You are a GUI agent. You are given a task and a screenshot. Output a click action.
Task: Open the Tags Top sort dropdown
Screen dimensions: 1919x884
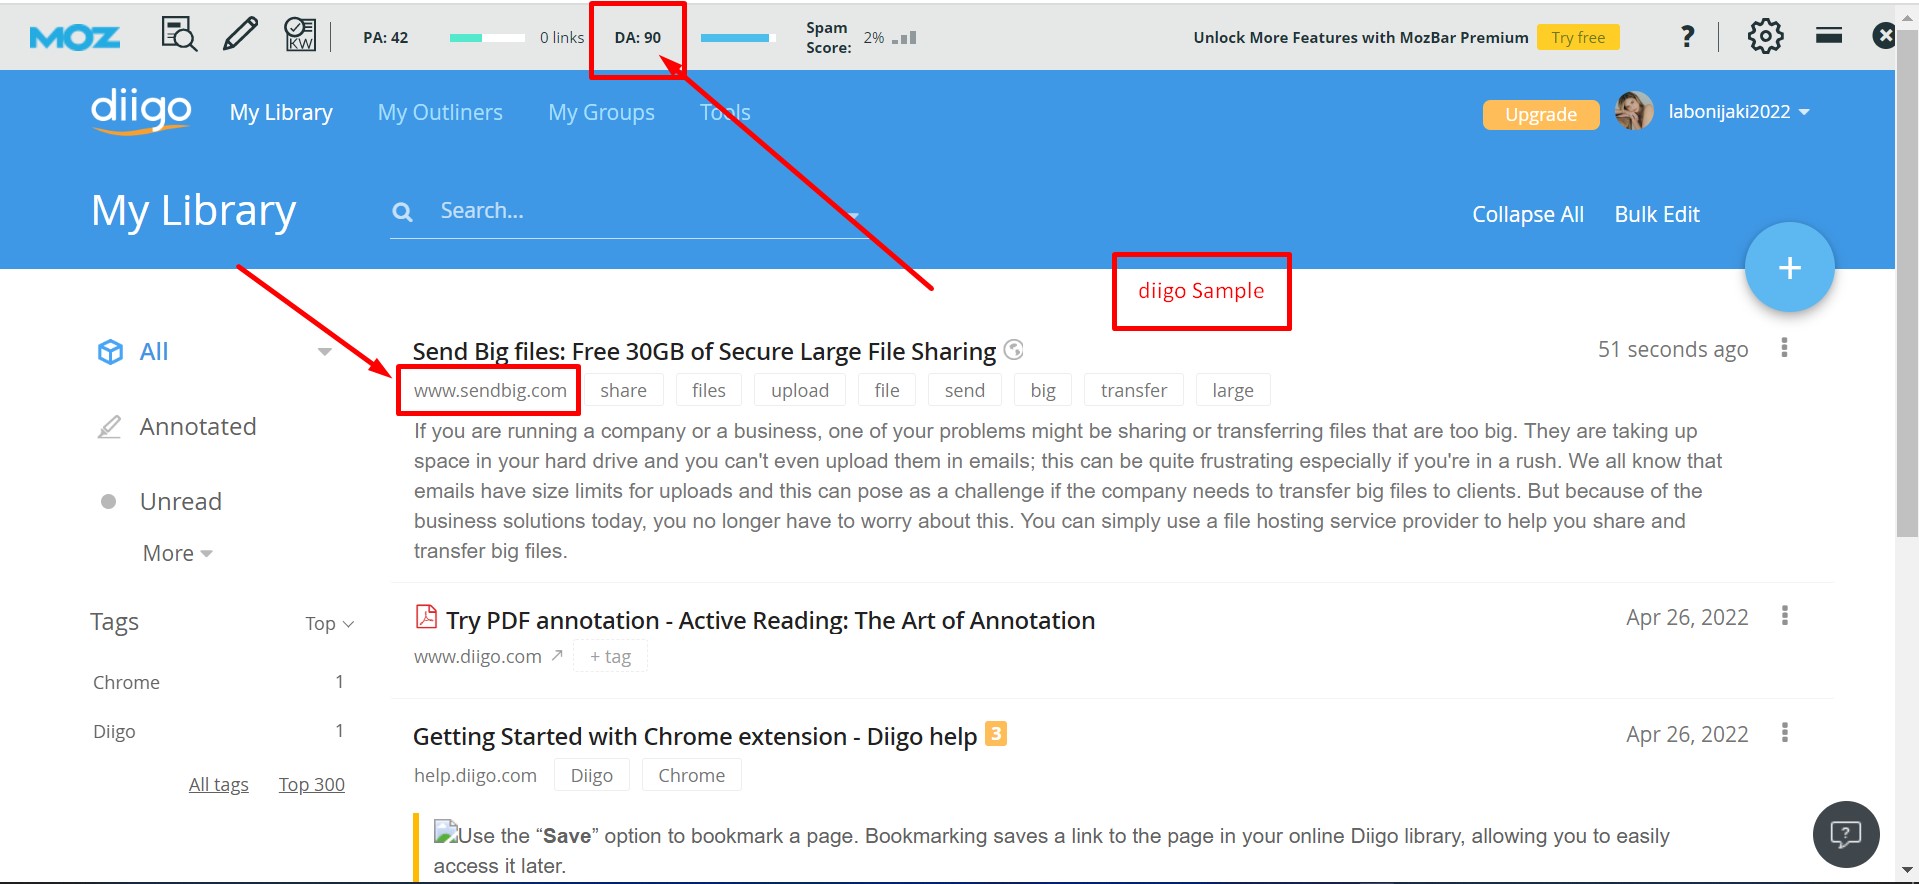coord(329,623)
